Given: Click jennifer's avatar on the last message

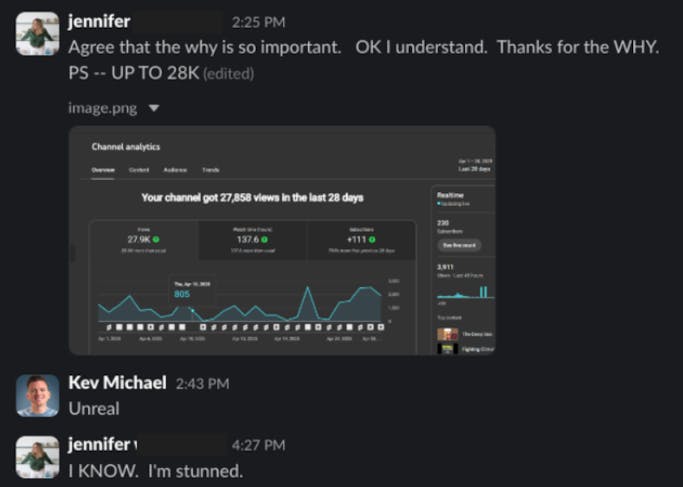Looking at the screenshot, I should click(x=37, y=456).
